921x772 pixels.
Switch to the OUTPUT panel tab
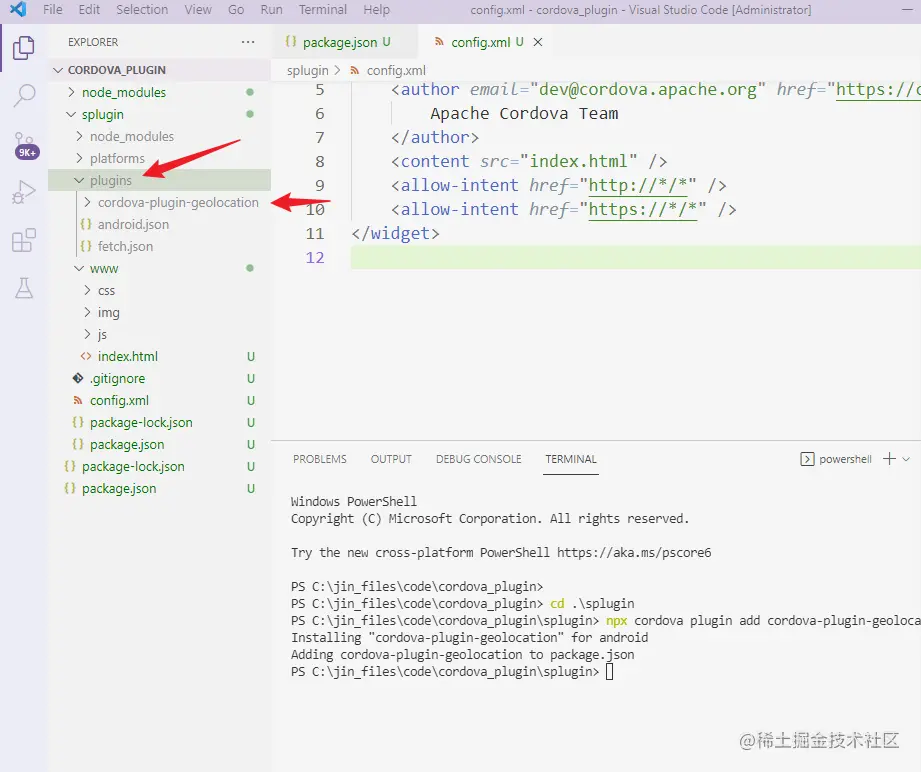[x=391, y=459]
